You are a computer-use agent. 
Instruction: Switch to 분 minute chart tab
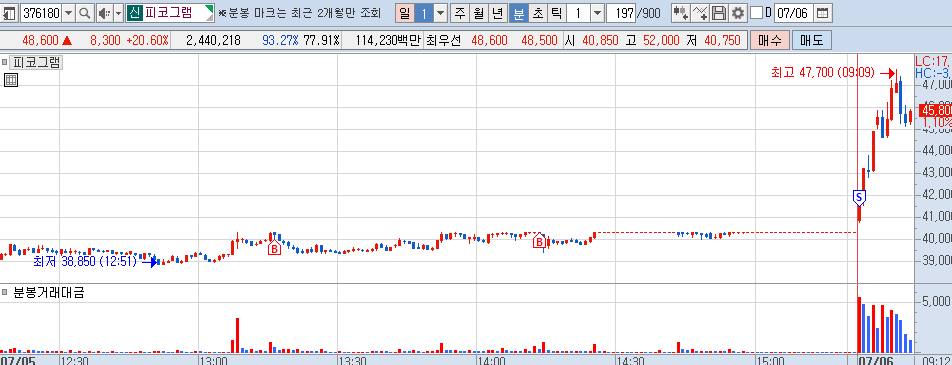[x=518, y=13]
